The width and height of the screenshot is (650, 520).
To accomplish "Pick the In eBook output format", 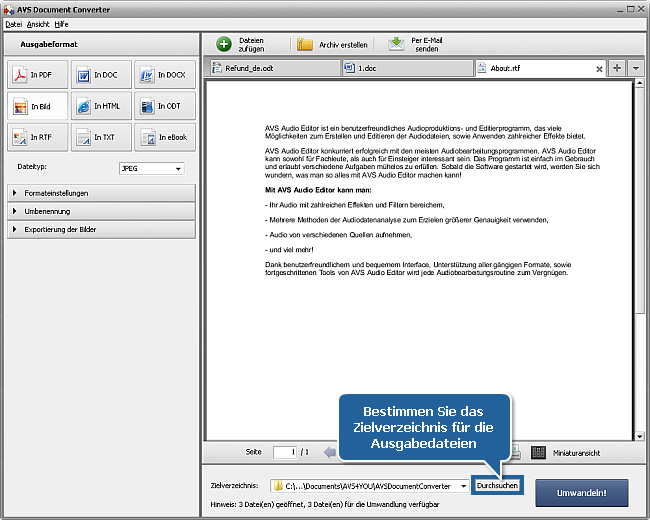I will (x=165, y=137).
